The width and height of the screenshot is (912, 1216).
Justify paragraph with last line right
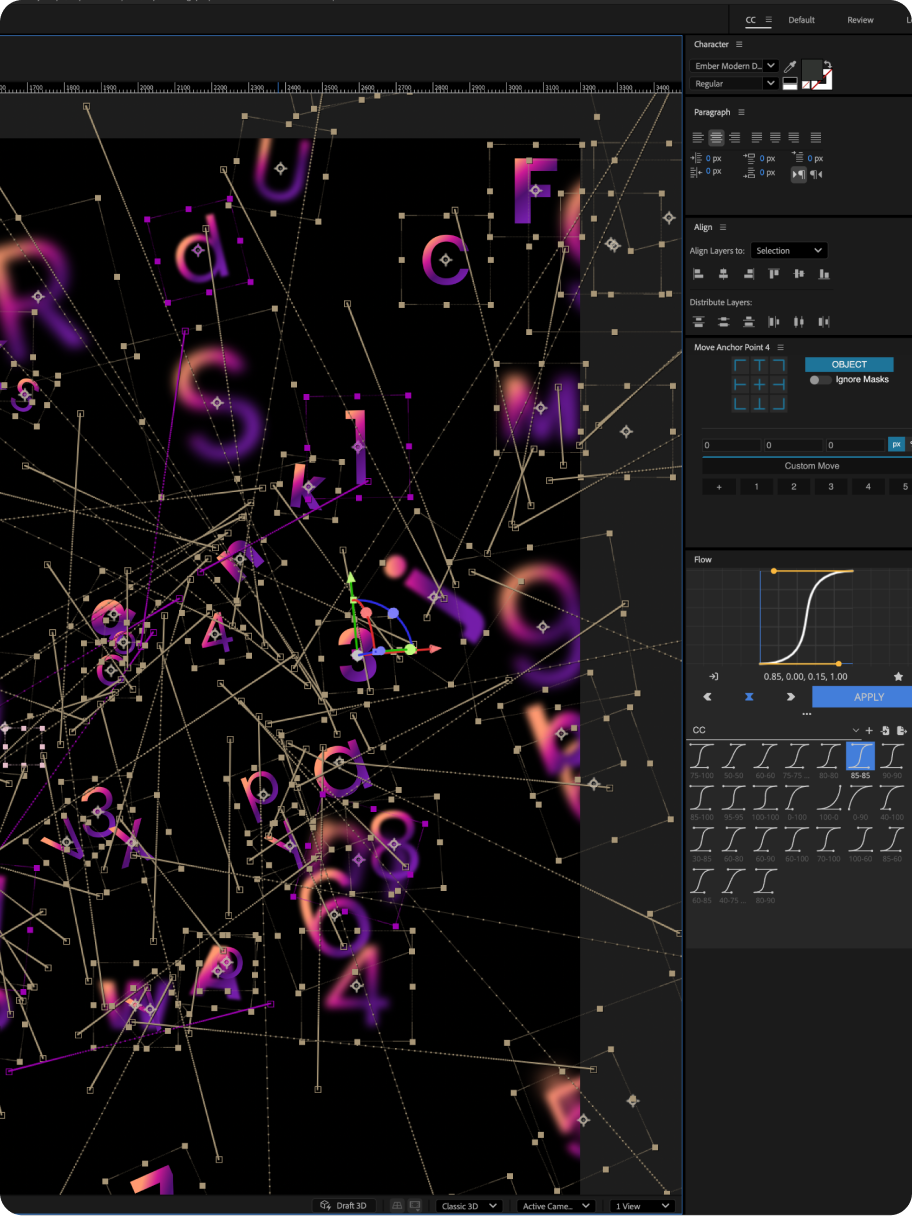793,137
